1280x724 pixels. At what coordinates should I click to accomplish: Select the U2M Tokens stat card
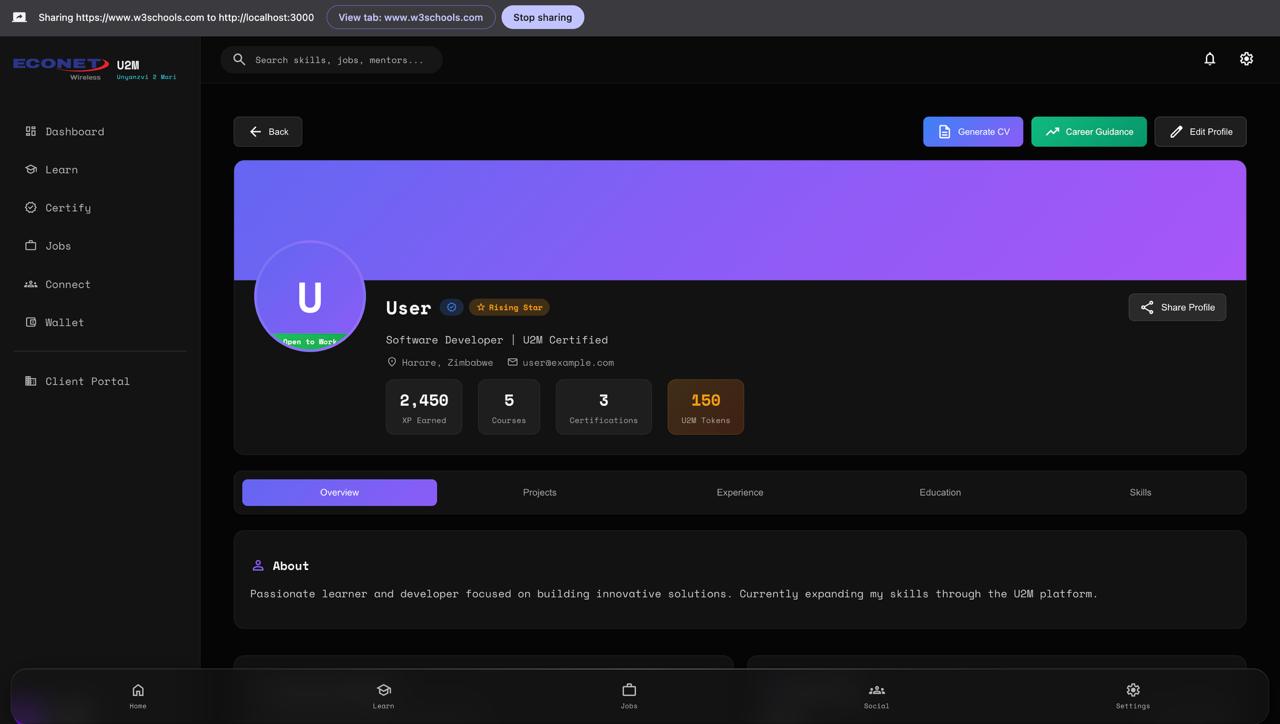[706, 407]
